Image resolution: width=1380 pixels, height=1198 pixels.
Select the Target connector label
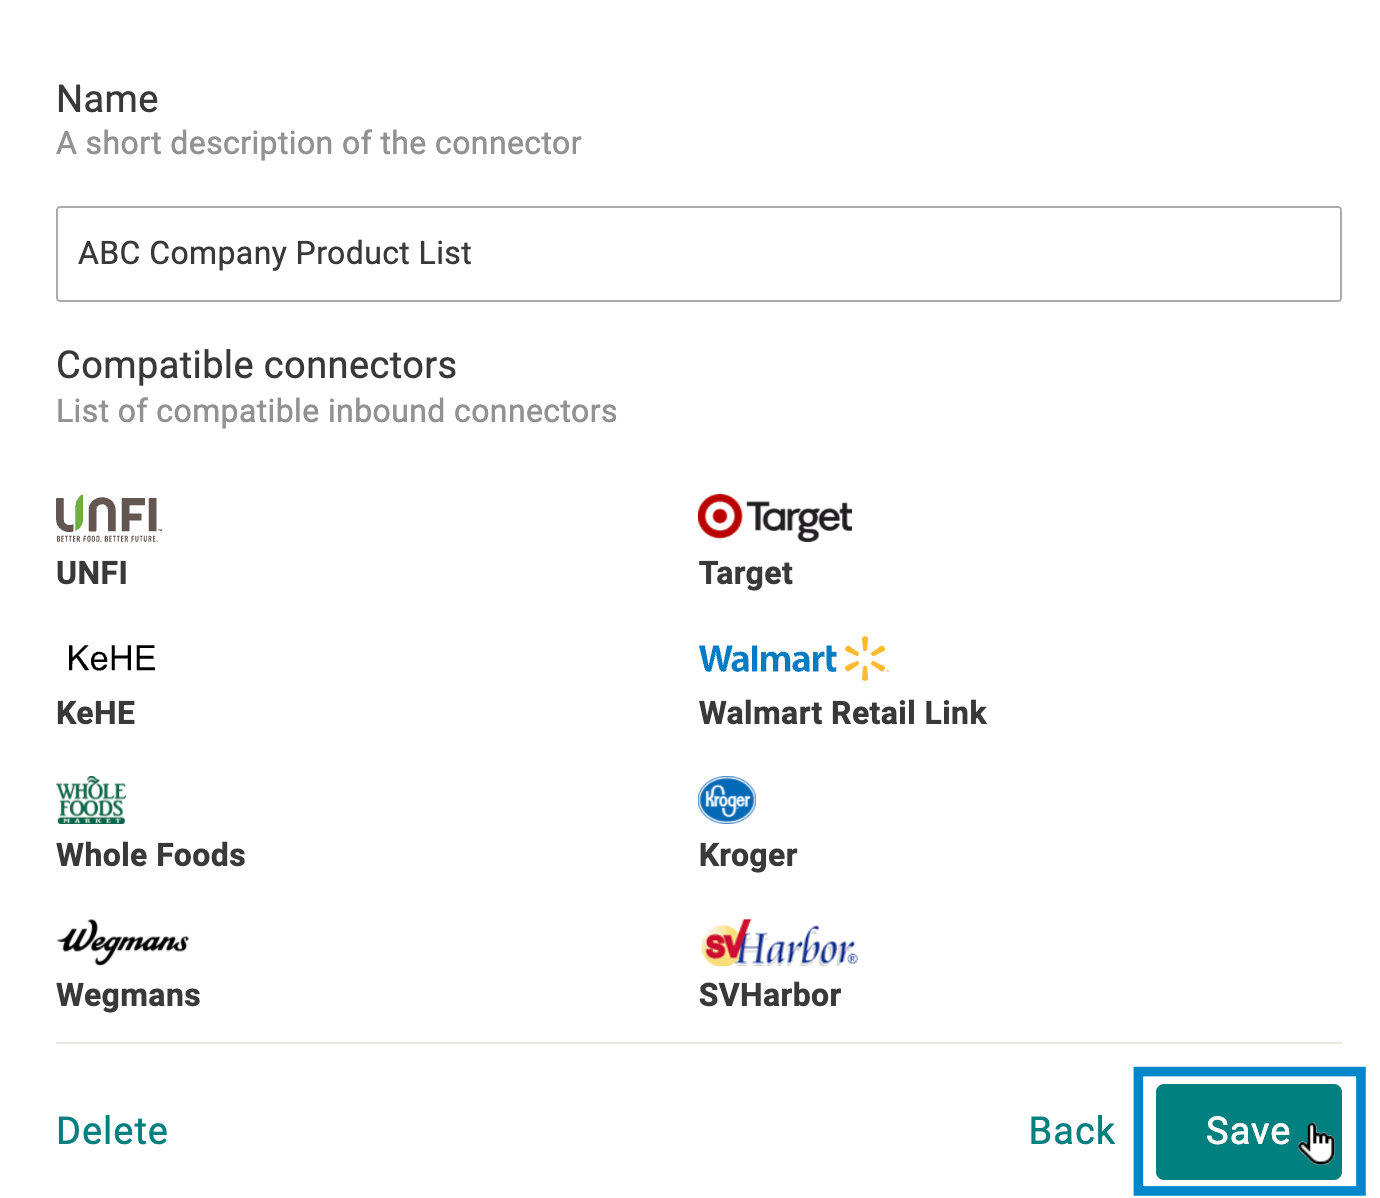(x=746, y=574)
